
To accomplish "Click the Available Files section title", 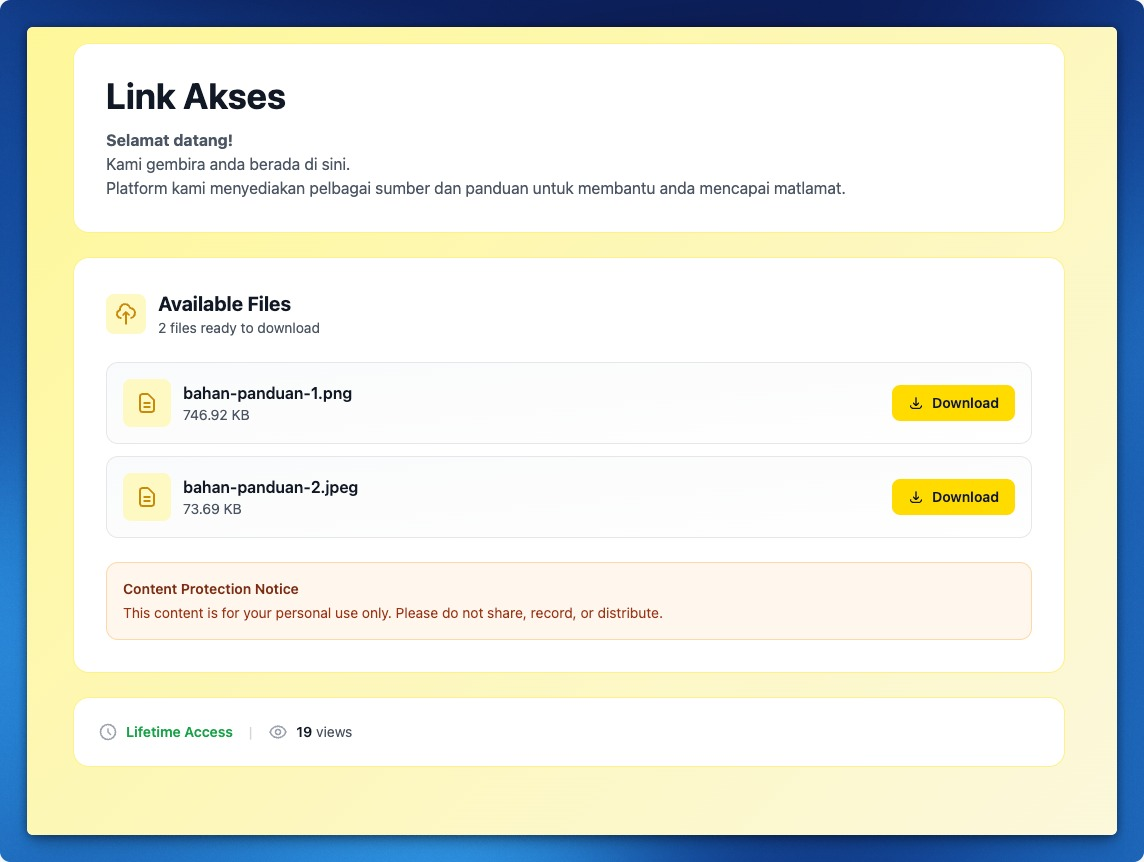I will (224, 304).
